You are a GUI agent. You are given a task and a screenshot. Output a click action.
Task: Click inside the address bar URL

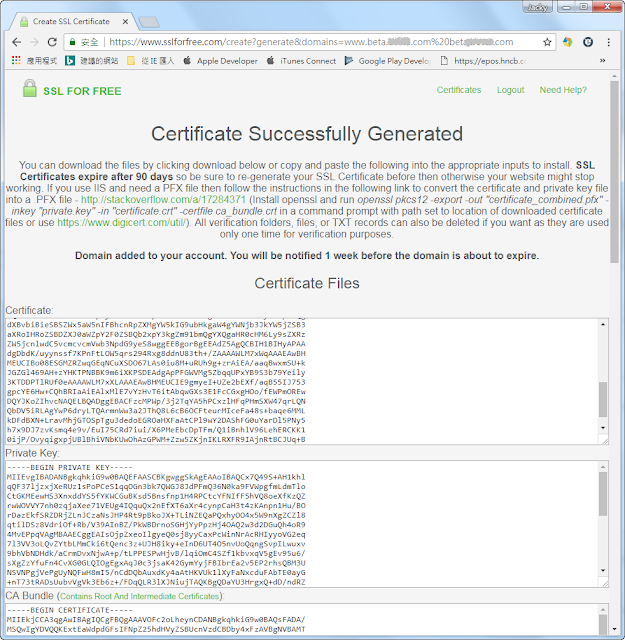(x=310, y=42)
